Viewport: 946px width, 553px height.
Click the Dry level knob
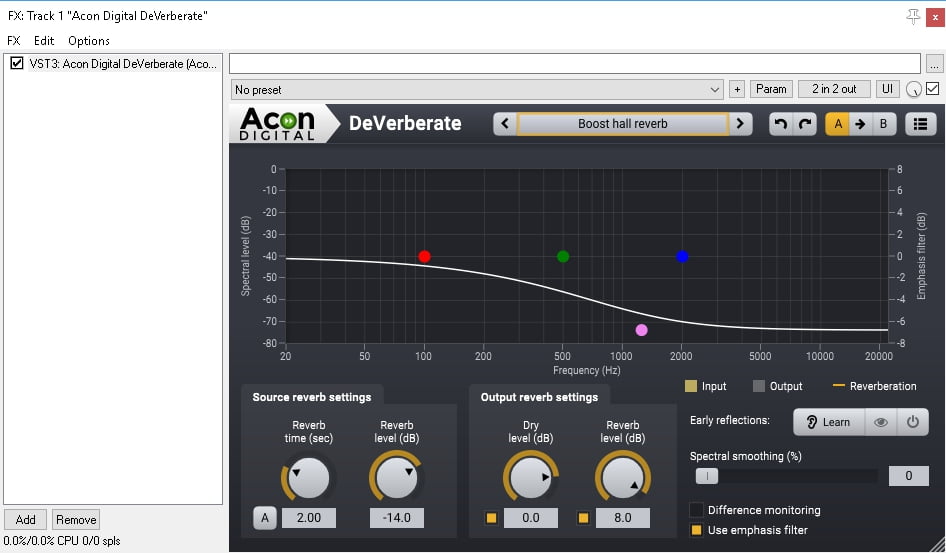click(530, 478)
